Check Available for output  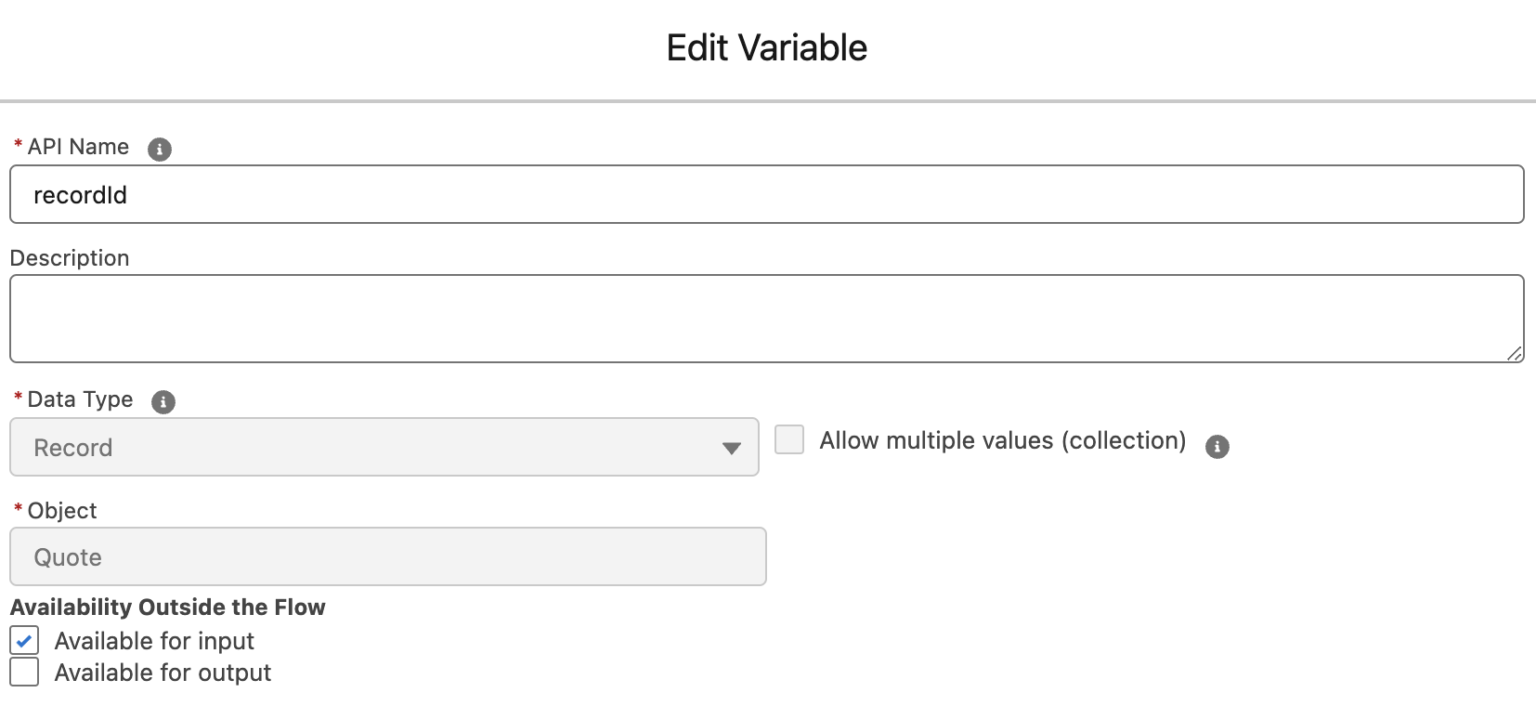pos(23,672)
